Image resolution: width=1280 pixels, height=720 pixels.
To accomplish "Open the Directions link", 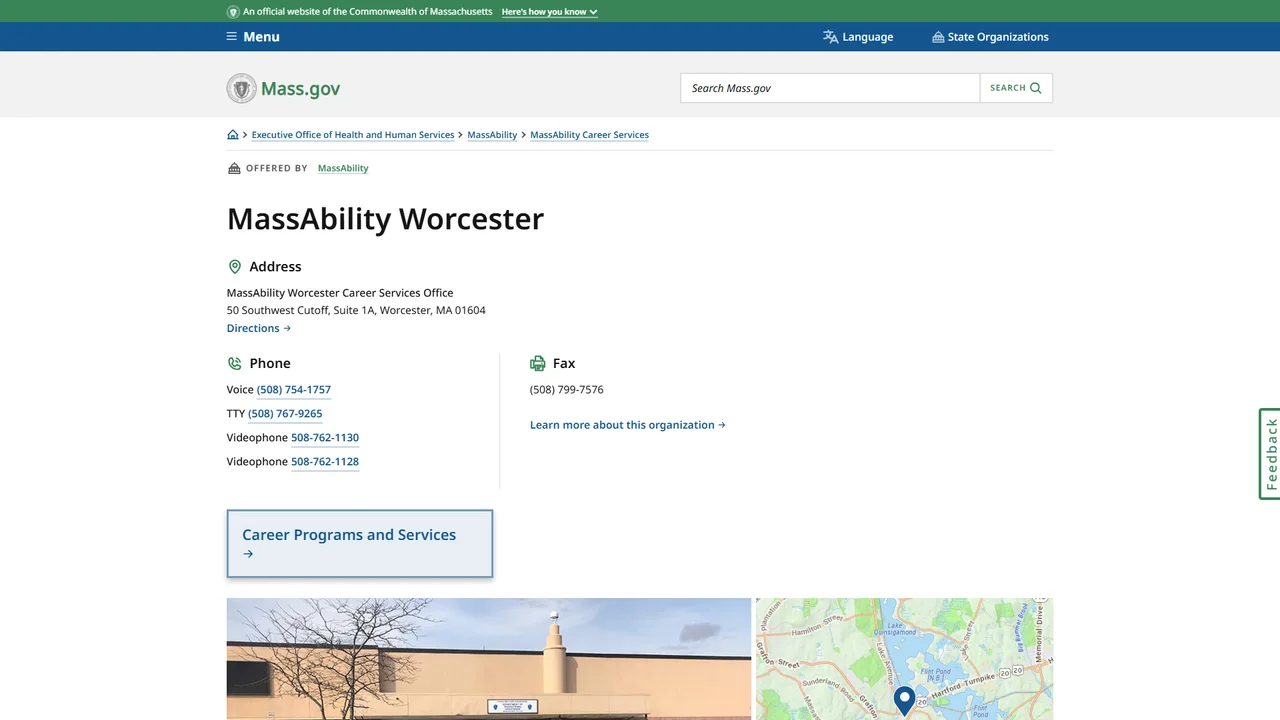I will (259, 328).
